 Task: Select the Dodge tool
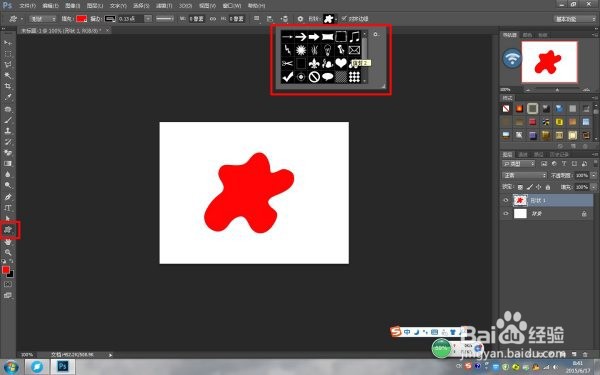coord(8,185)
